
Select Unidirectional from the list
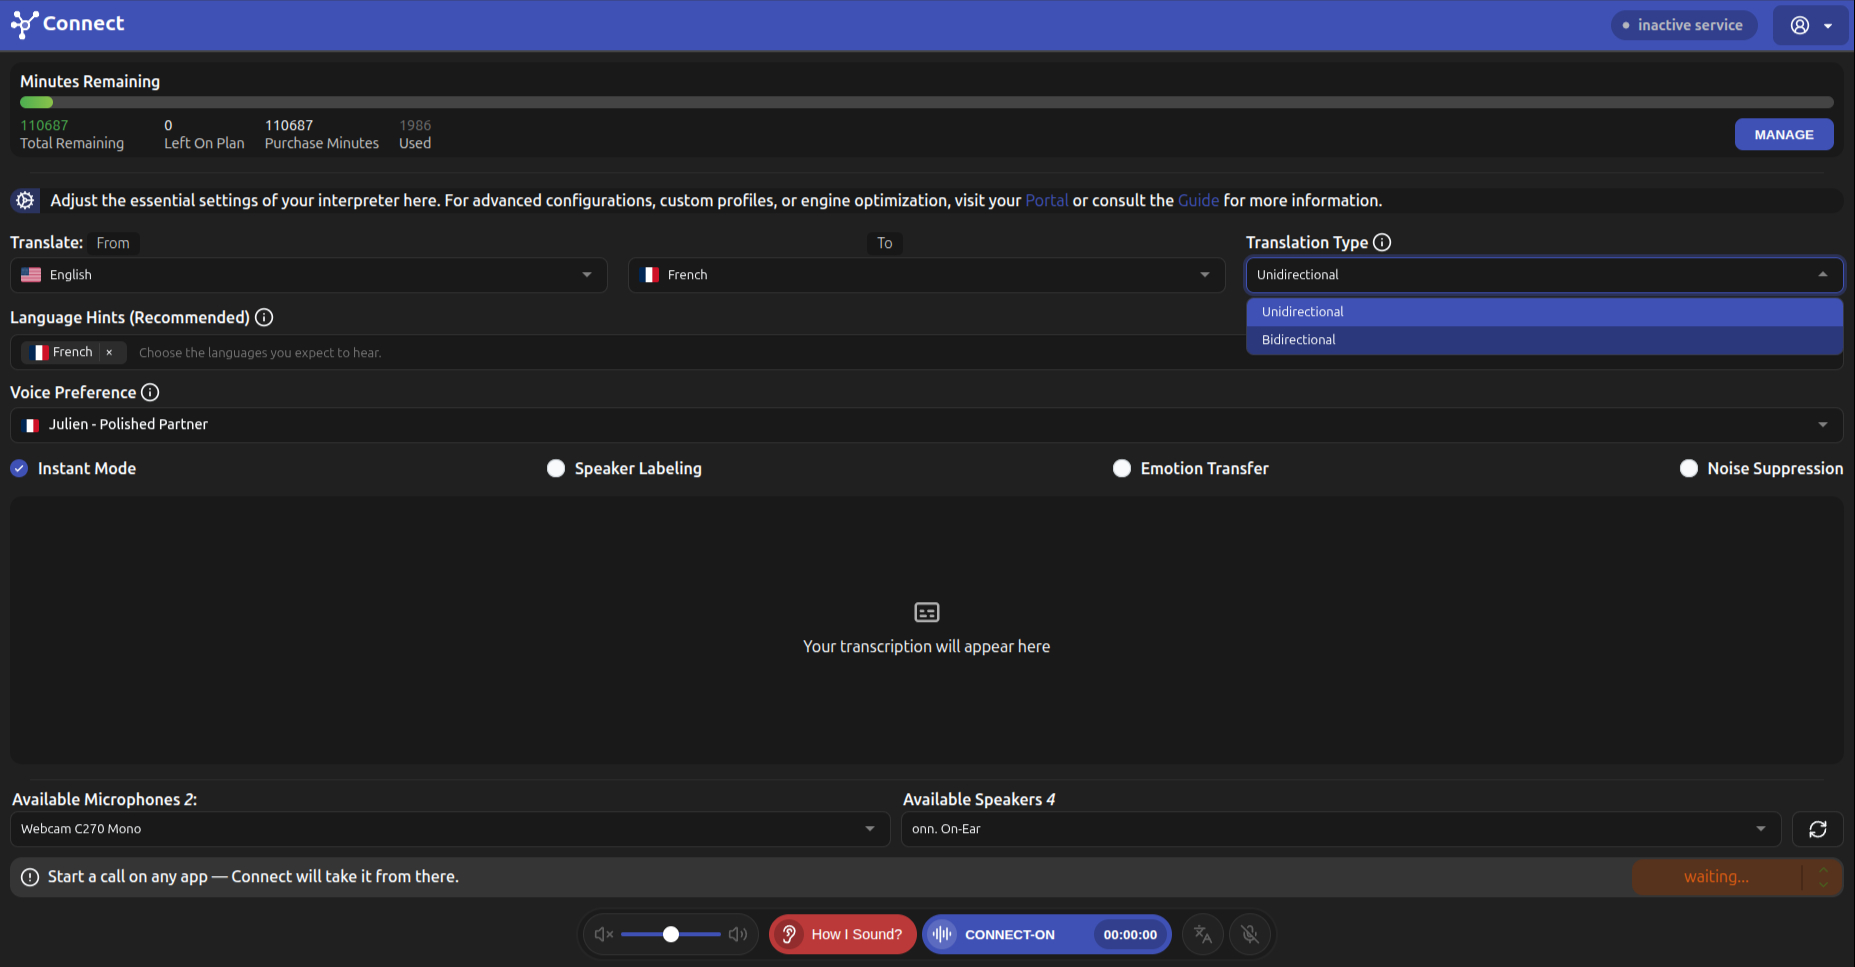(1544, 312)
